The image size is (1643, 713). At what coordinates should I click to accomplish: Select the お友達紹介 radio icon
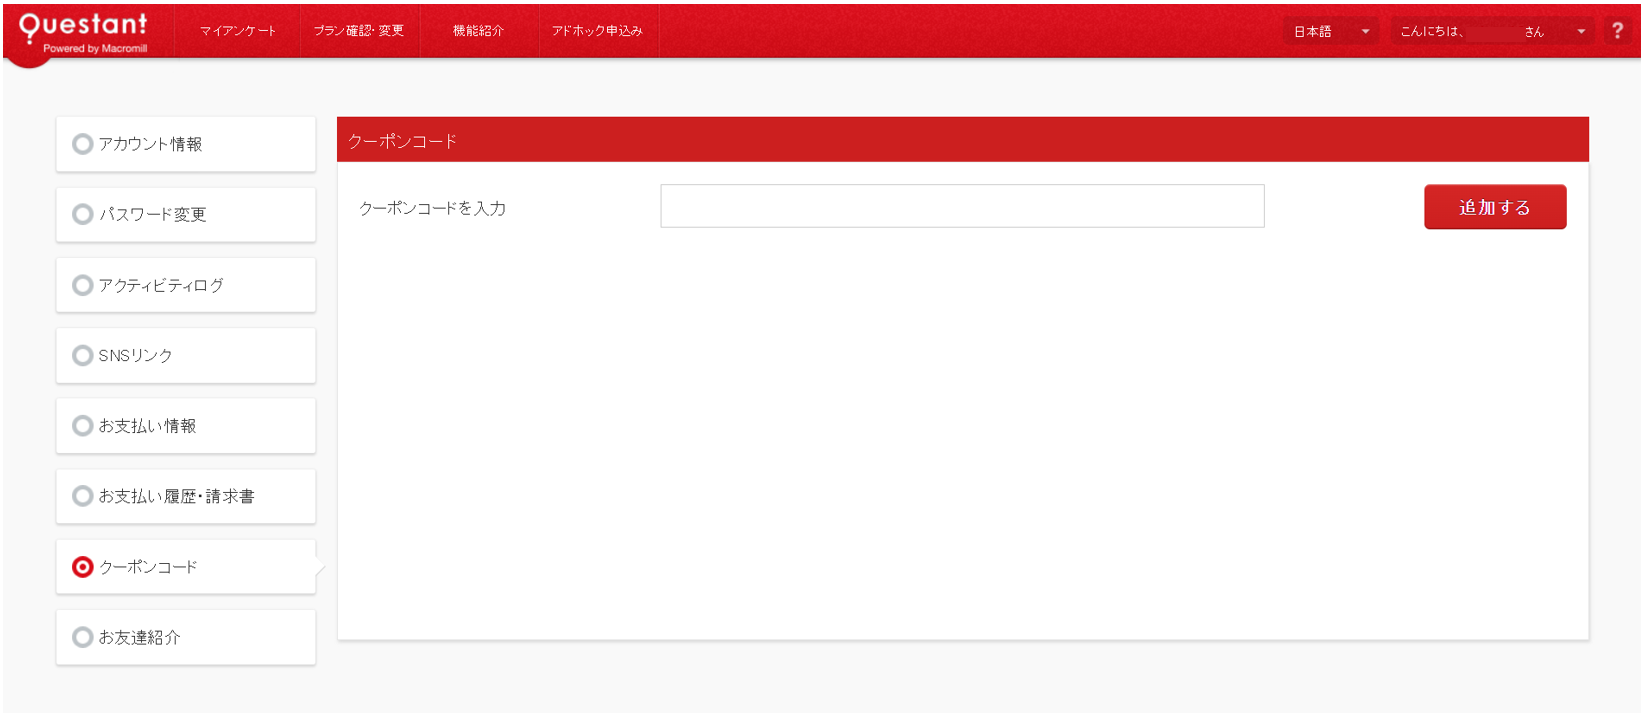click(x=83, y=637)
